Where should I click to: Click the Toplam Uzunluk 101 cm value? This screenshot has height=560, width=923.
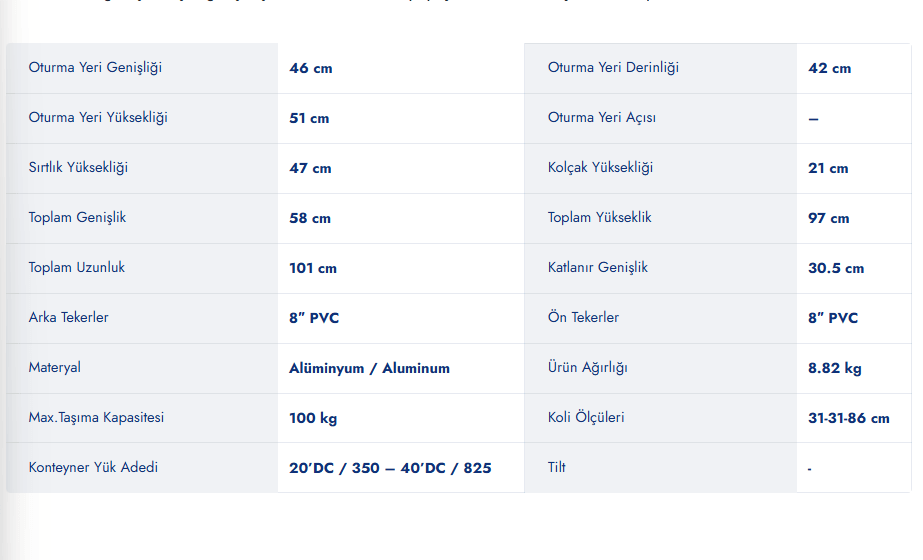pos(313,269)
